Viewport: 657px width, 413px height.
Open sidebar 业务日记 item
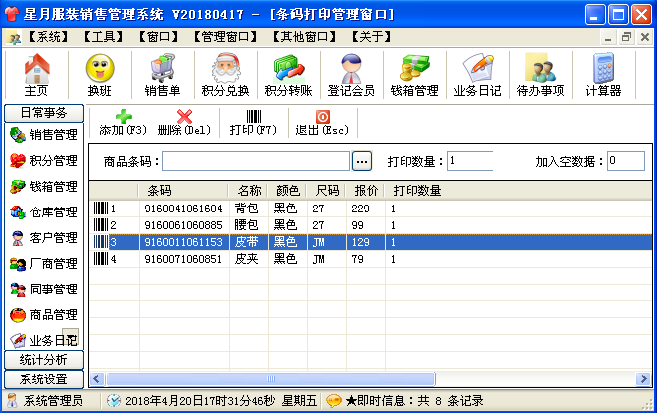[x=44, y=340]
